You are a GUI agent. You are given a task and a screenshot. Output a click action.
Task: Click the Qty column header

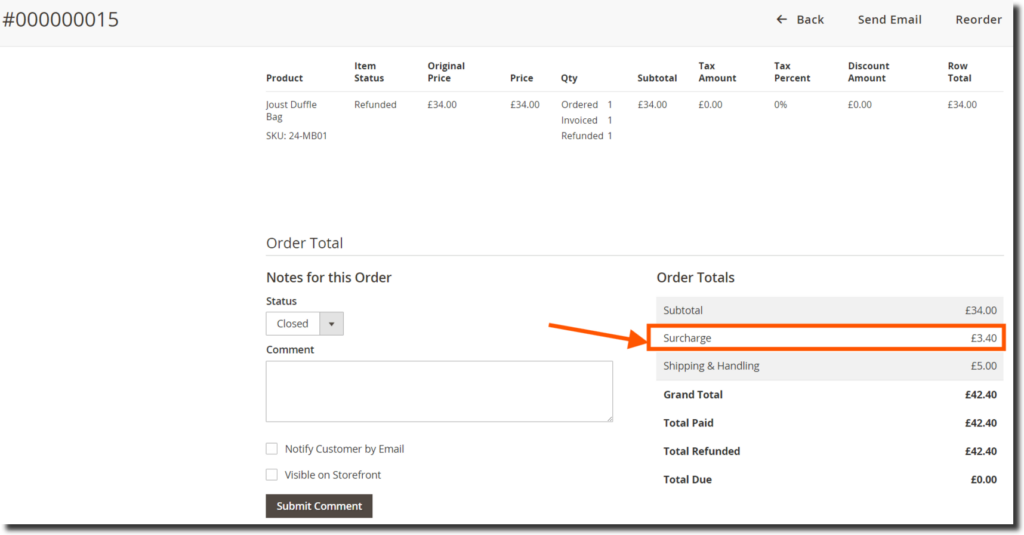click(569, 78)
